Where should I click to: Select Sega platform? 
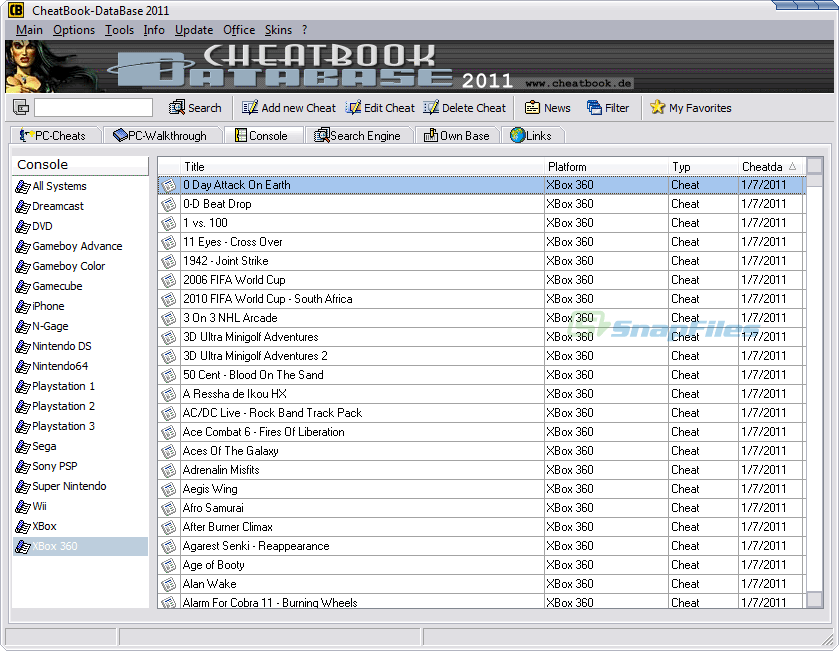click(80, 446)
